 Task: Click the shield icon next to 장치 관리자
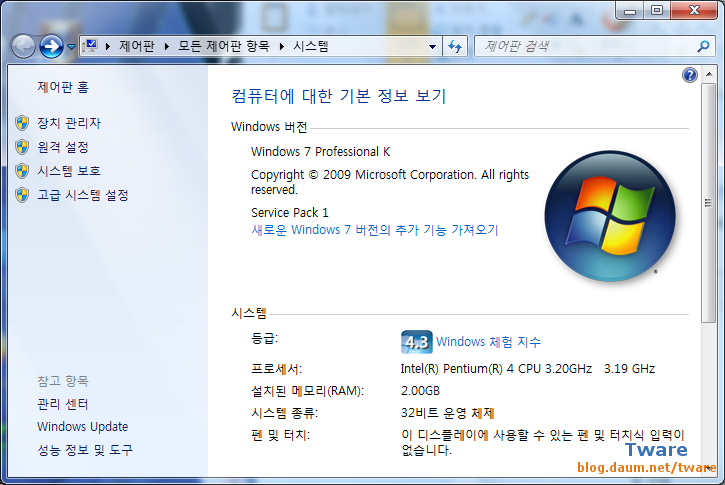[x=22, y=123]
